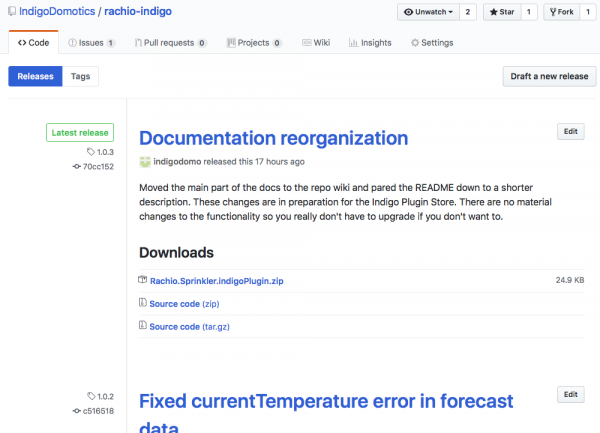600x433 pixels.
Task: Switch to the Code tab
Action: tap(34, 42)
